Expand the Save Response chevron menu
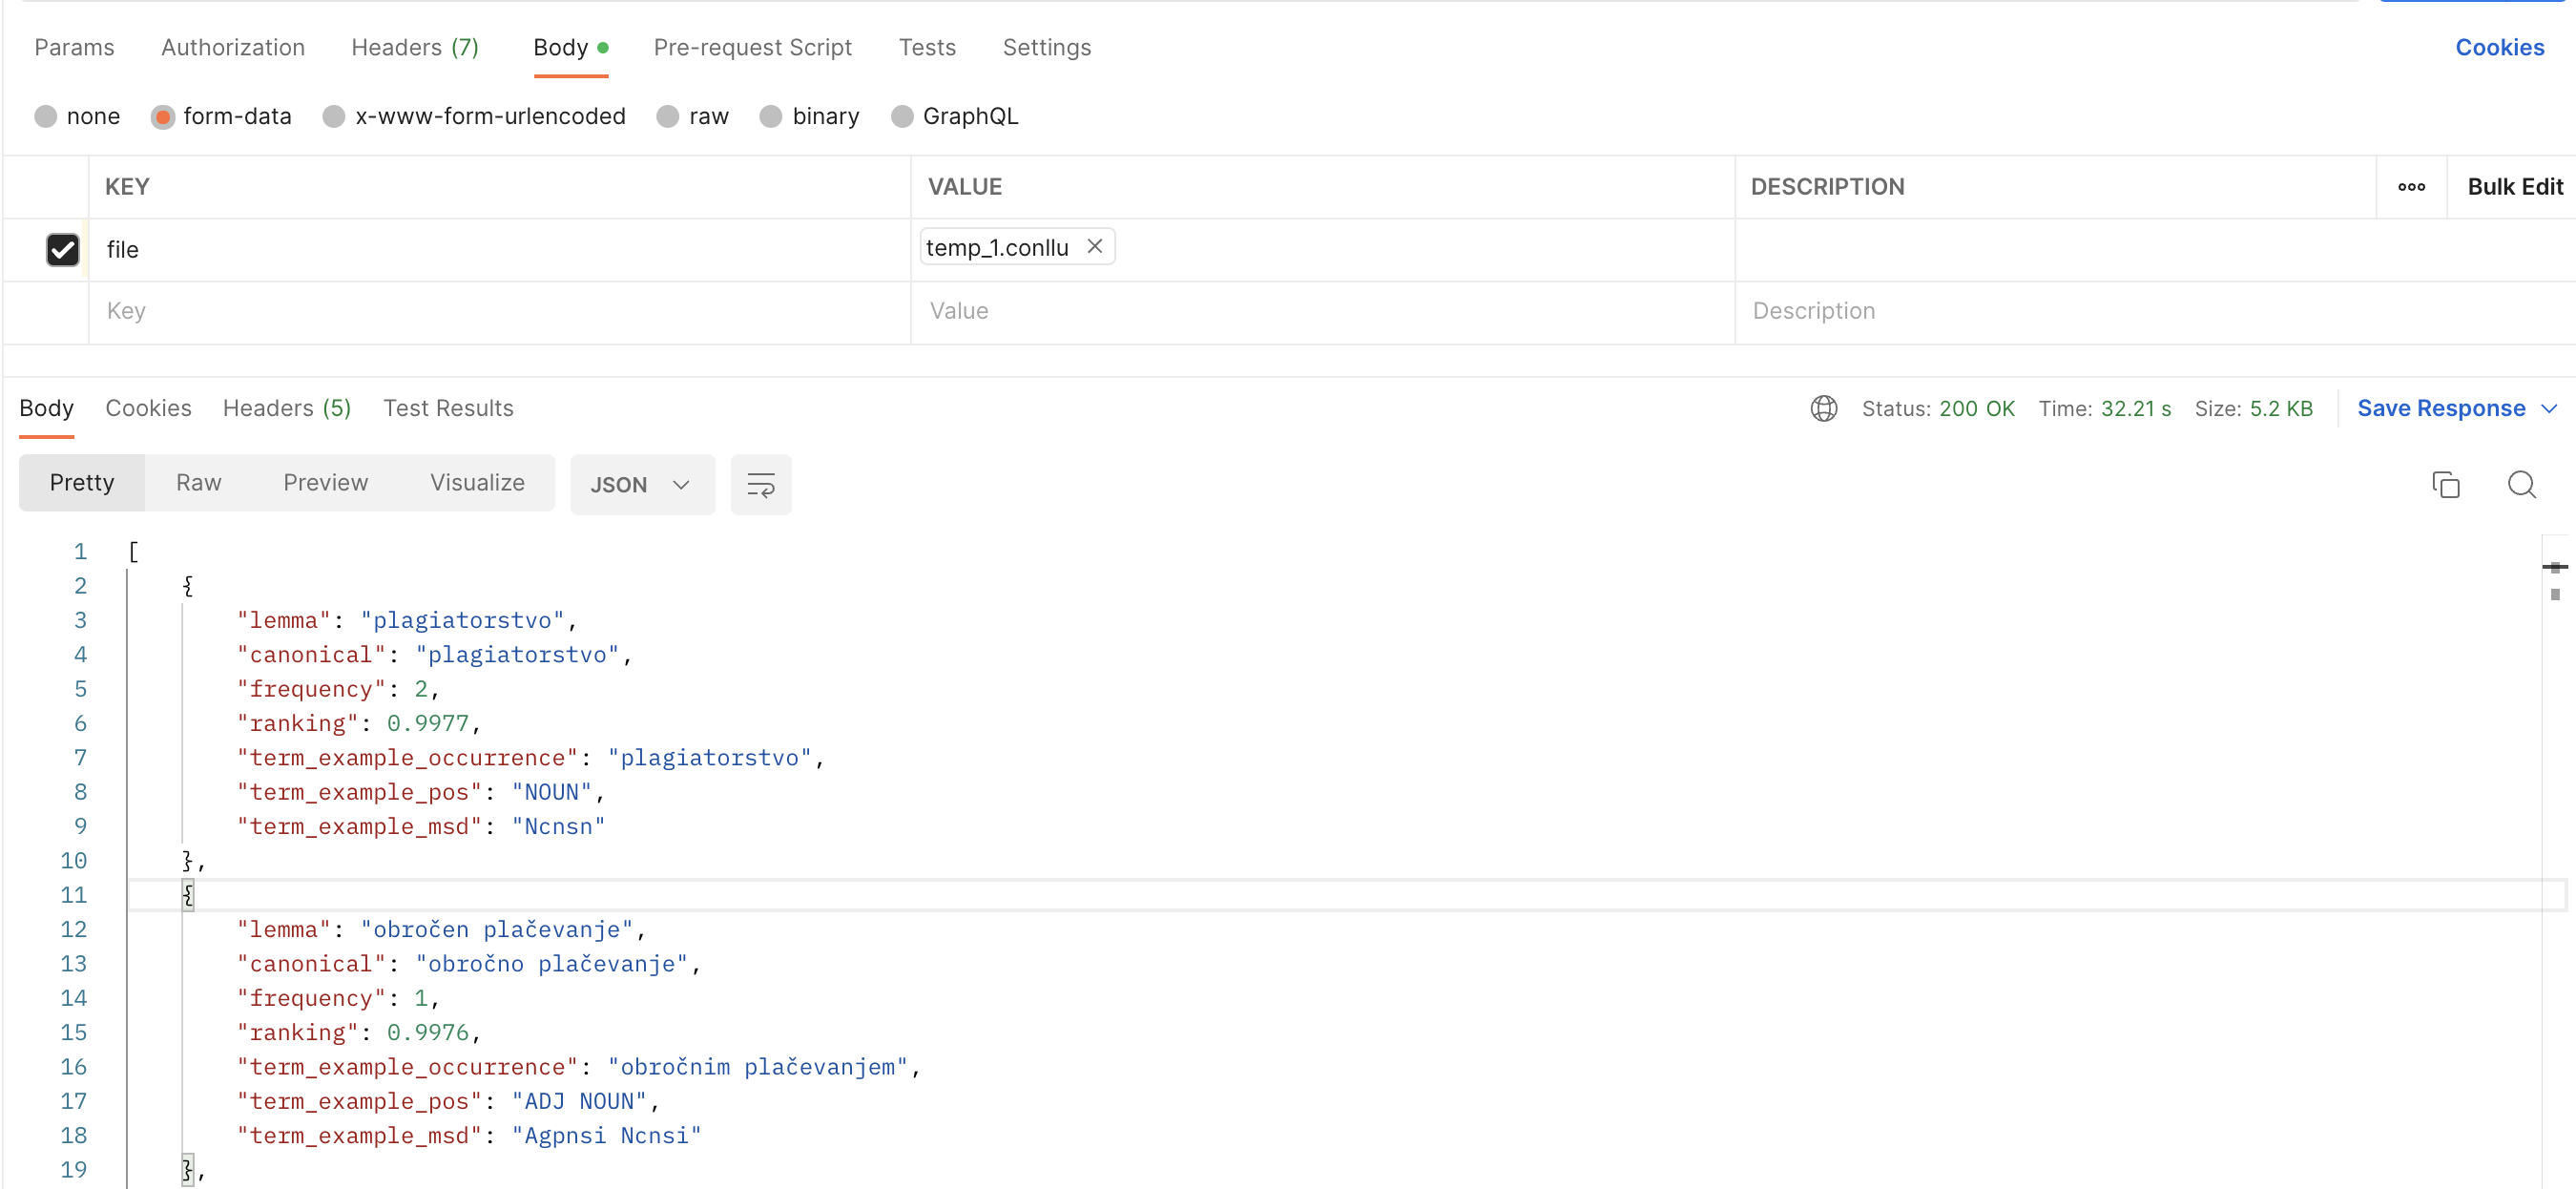The image size is (2576, 1189). point(2549,408)
